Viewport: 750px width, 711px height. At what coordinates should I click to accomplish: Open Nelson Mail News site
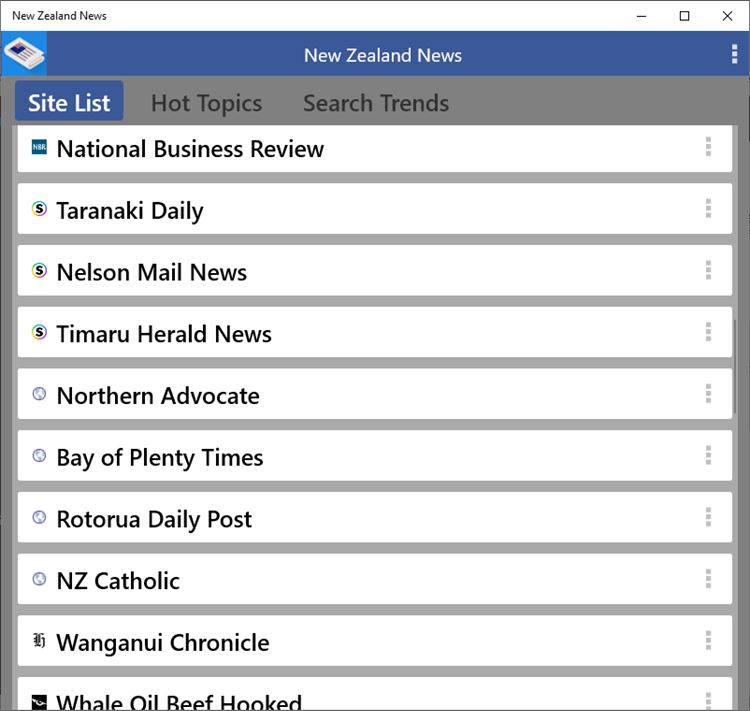tap(375, 271)
